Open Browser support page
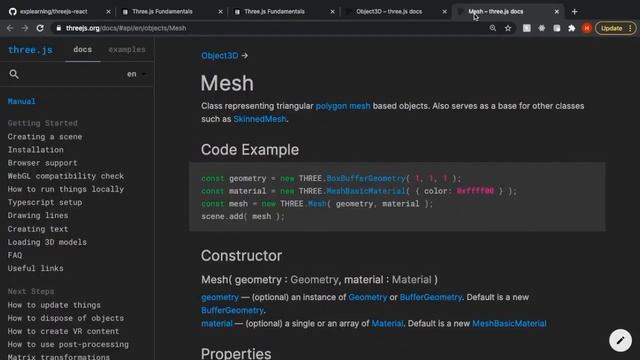This screenshot has height=360, width=640. 42,162
